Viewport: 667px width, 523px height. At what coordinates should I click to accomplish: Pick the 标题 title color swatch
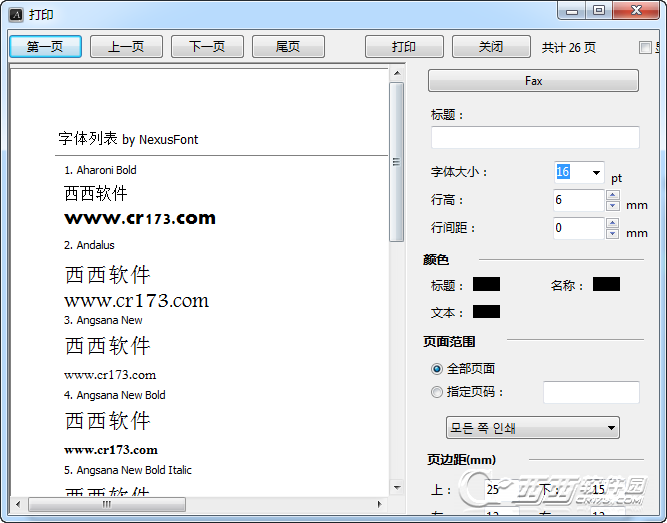486,284
